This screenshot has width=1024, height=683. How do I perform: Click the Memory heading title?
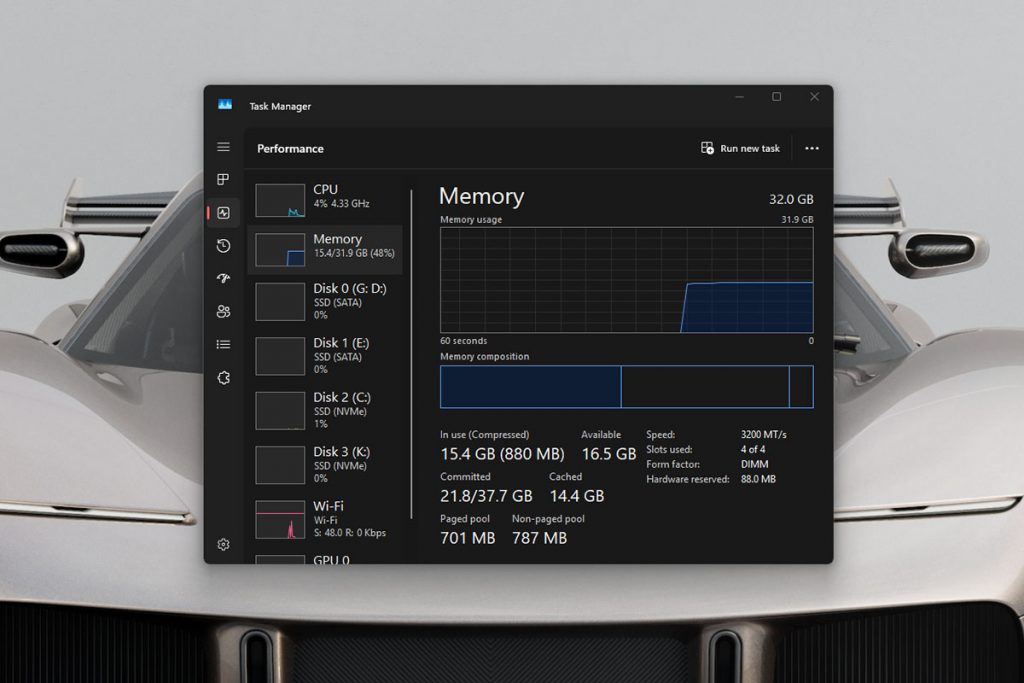pyautogui.click(x=481, y=196)
